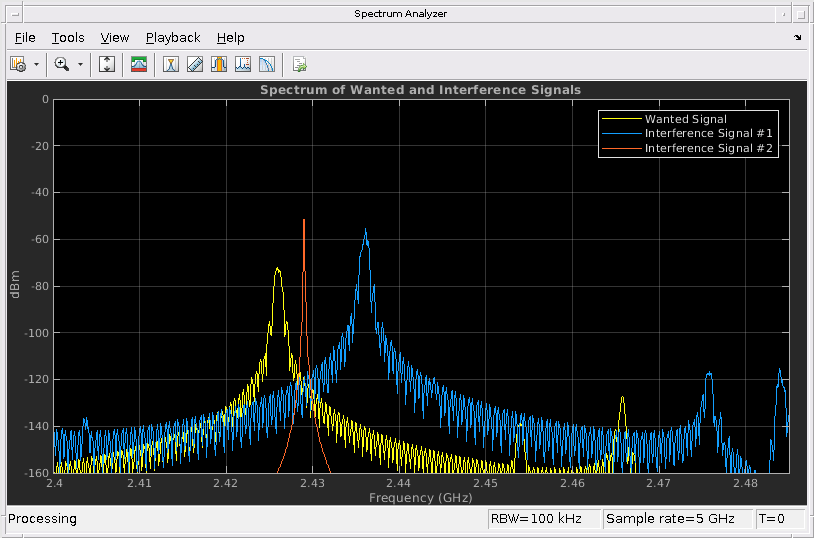
Task: Open the Playback menu
Action: tap(173, 38)
